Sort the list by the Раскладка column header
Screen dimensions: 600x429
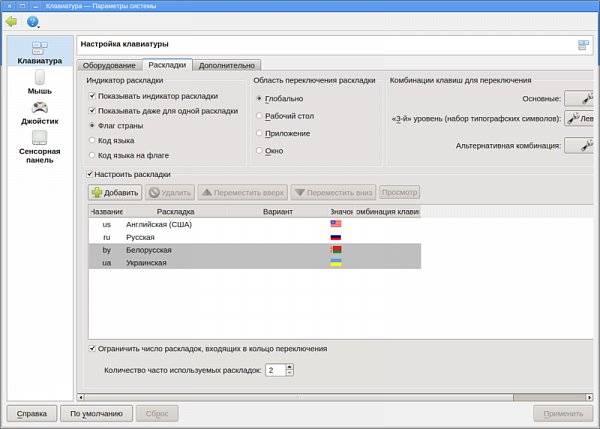pos(175,212)
